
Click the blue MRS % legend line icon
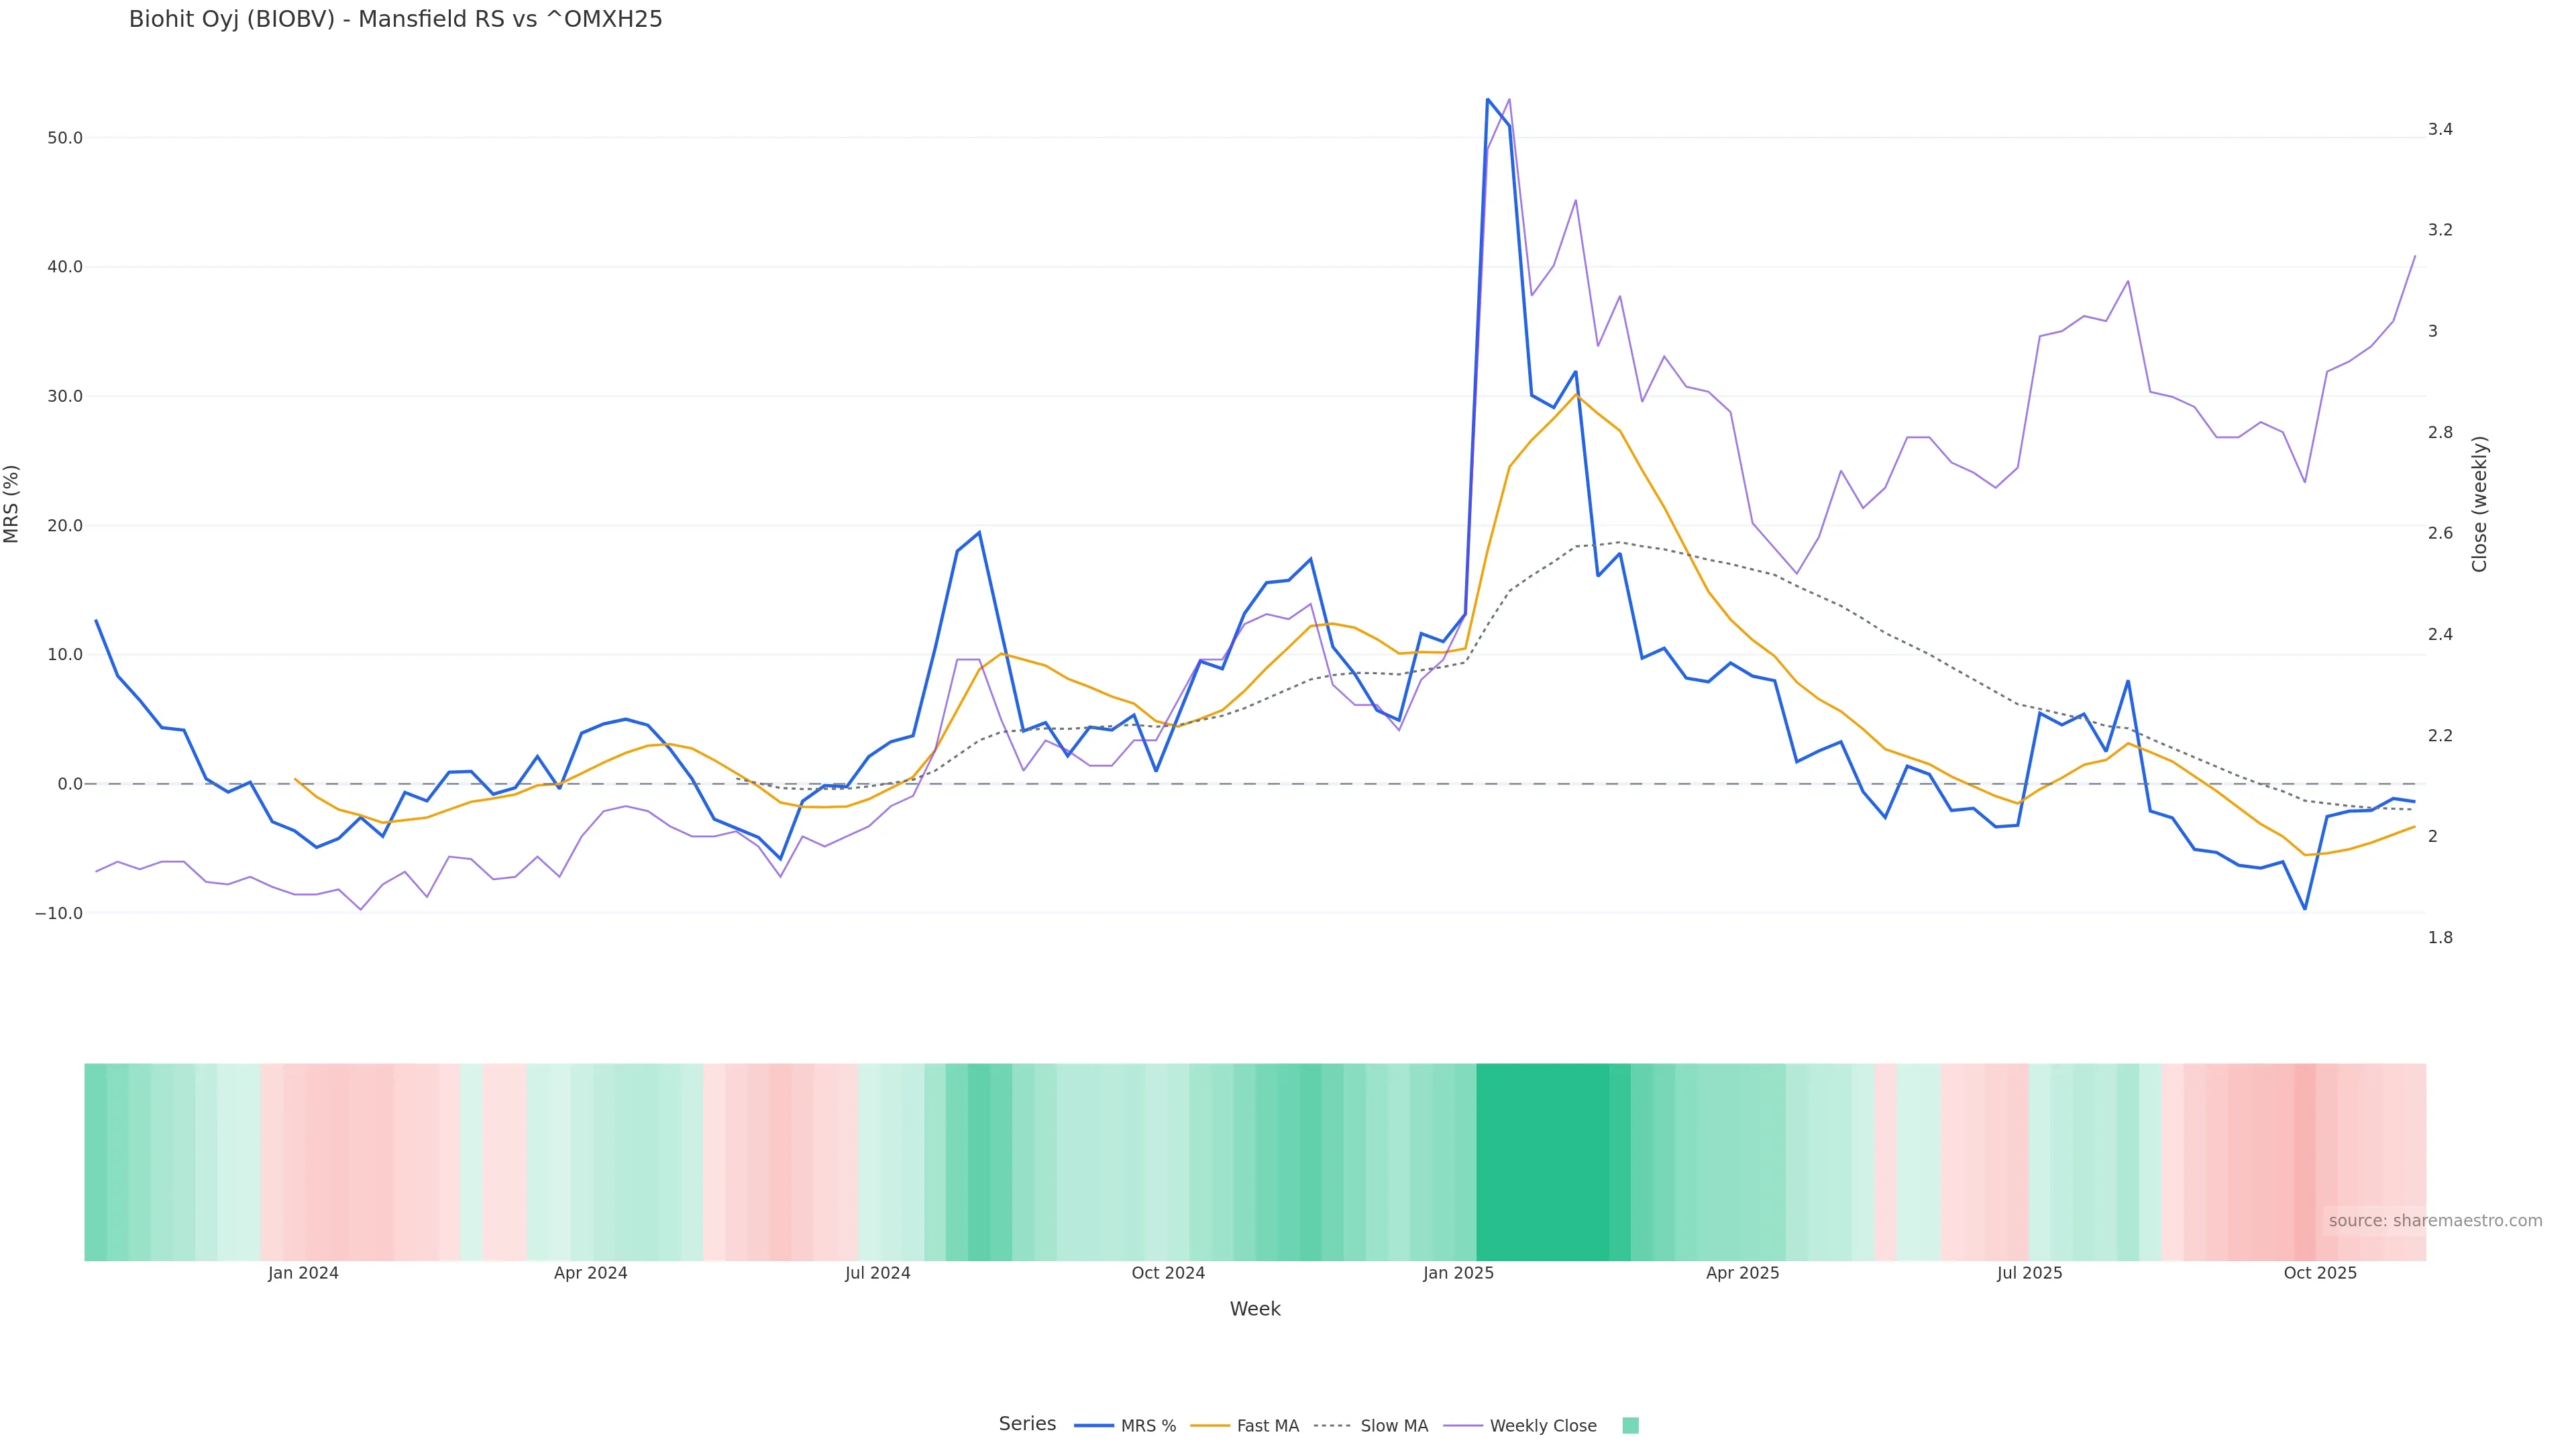coord(1094,1426)
